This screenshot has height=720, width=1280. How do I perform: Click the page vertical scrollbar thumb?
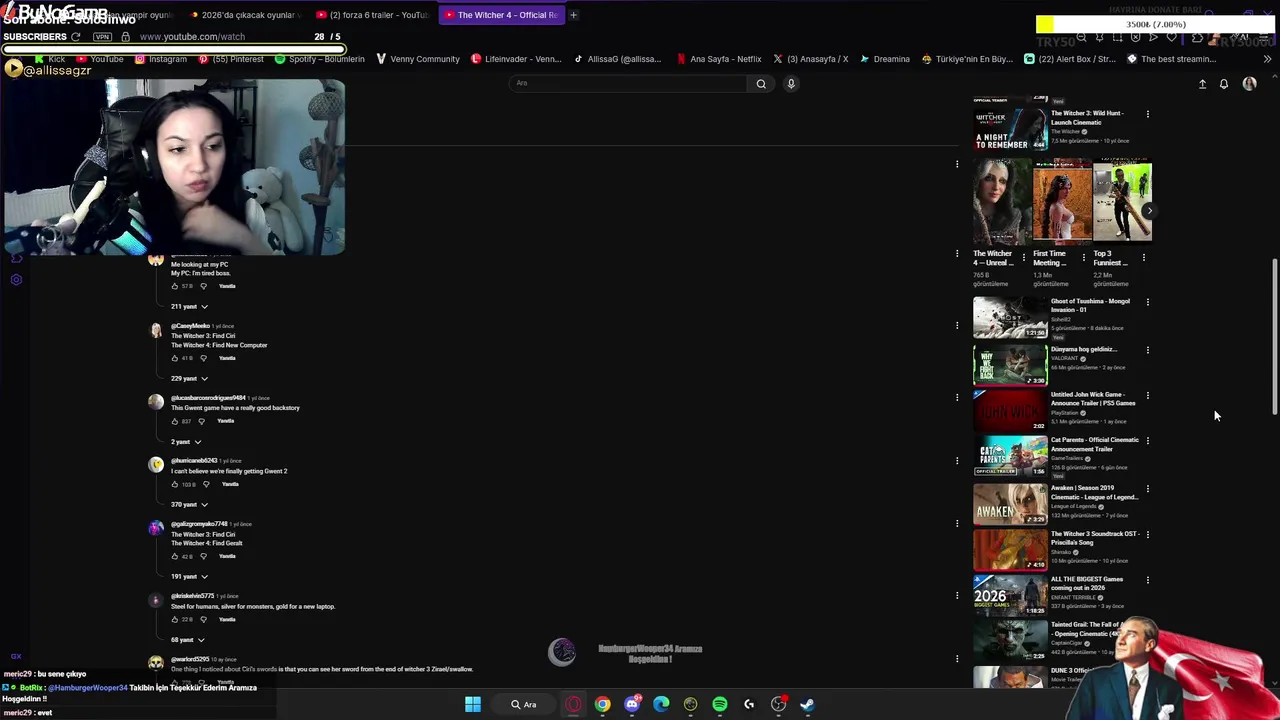tap(1274, 338)
